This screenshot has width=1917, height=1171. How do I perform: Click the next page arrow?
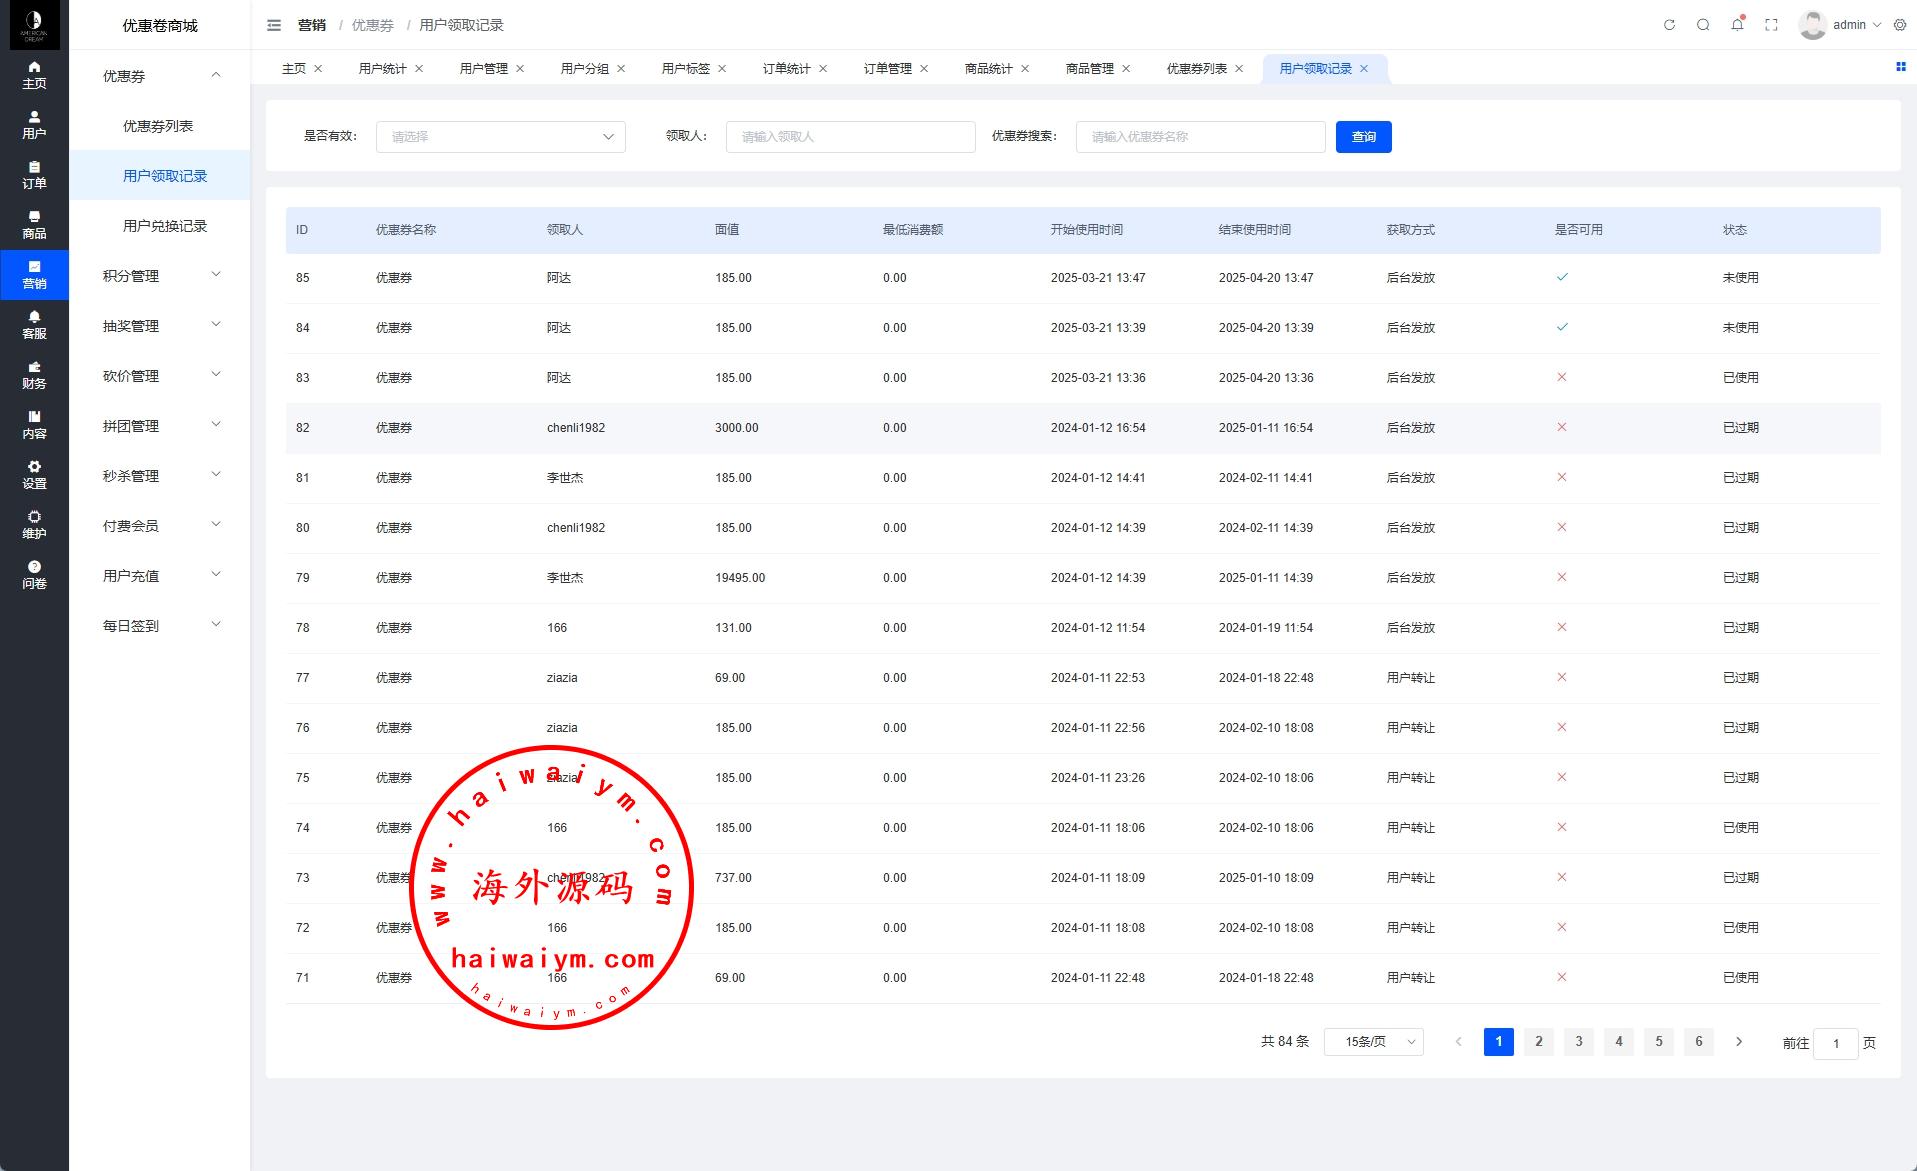(1739, 1042)
